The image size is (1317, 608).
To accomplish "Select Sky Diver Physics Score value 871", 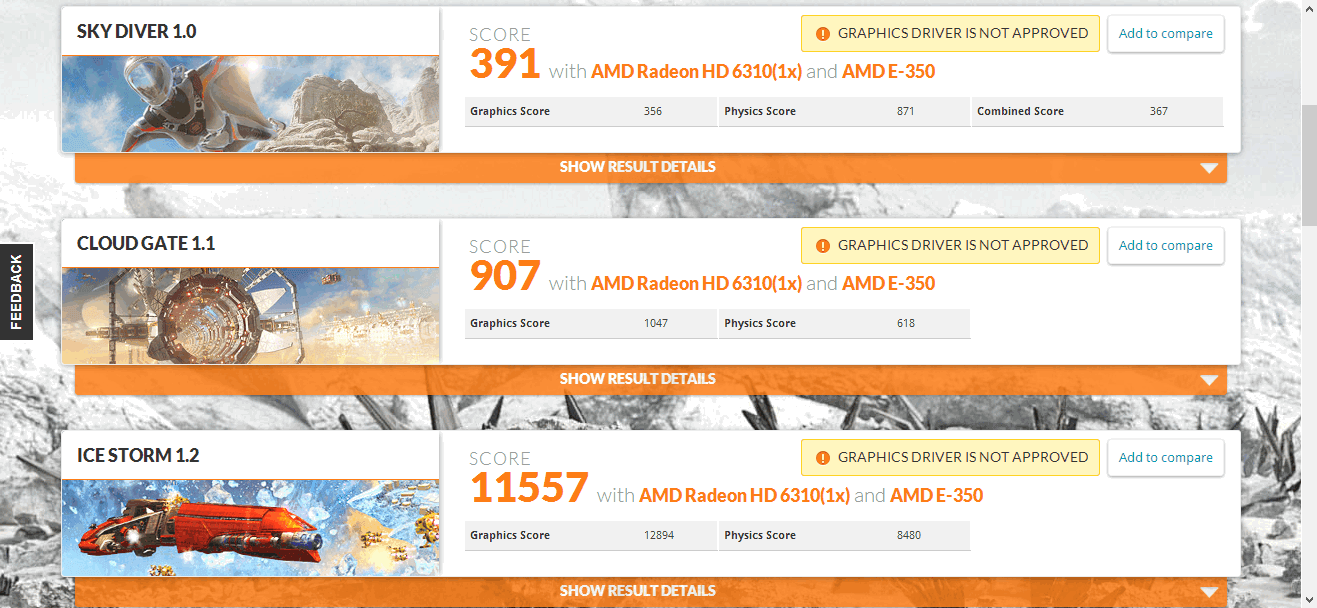I will (906, 112).
